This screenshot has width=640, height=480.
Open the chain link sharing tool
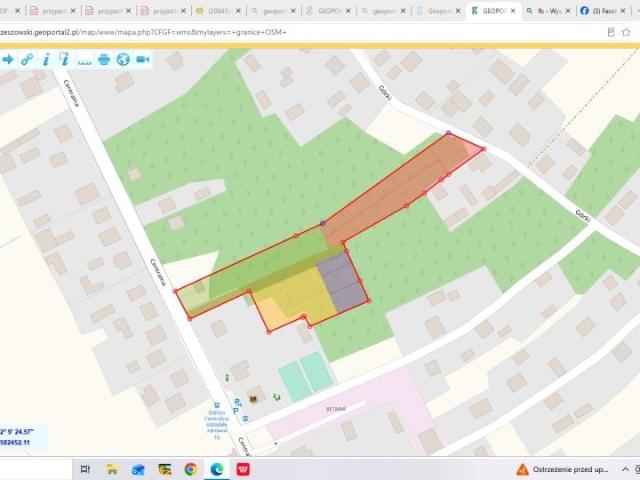pos(27,60)
